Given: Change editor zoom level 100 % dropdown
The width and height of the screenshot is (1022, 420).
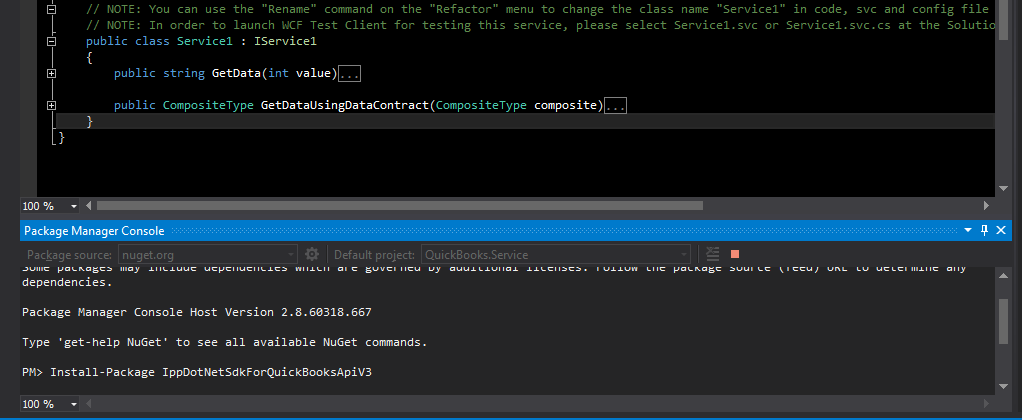Looking at the screenshot, I should [50, 206].
